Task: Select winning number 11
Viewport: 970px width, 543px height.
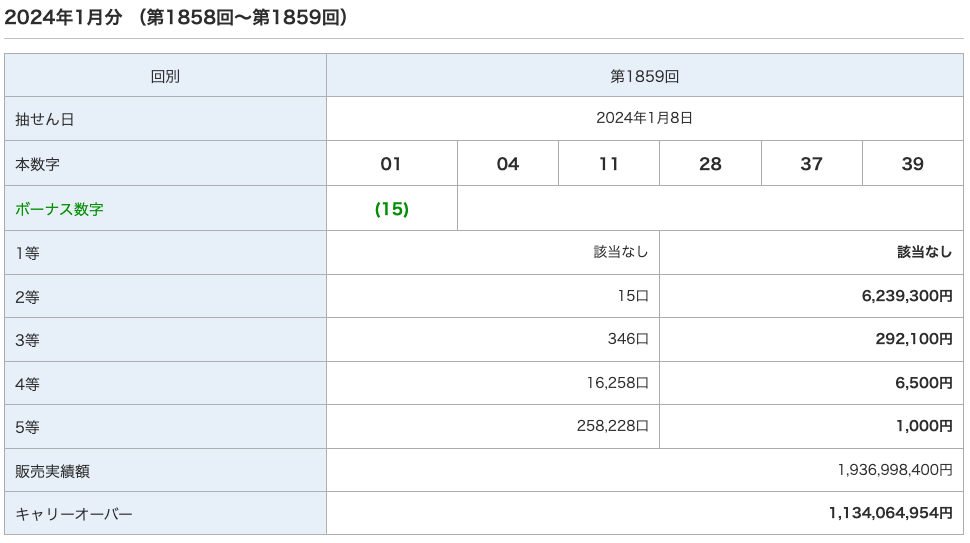Action: tap(609, 164)
